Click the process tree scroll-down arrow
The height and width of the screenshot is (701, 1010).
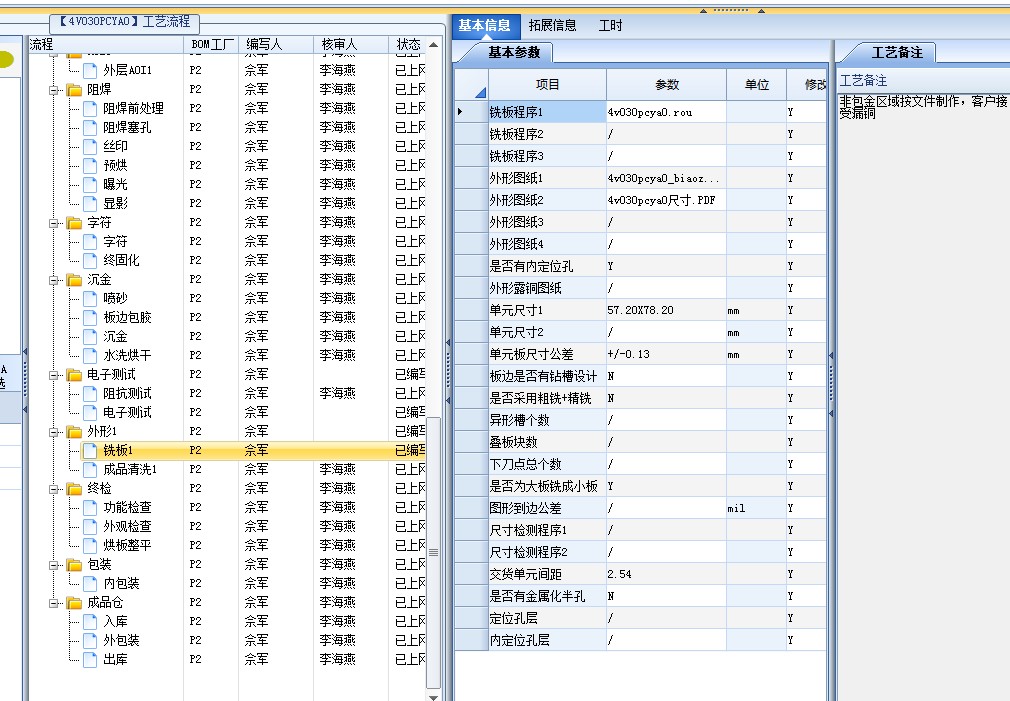pyautogui.click(x=434, y=696)
